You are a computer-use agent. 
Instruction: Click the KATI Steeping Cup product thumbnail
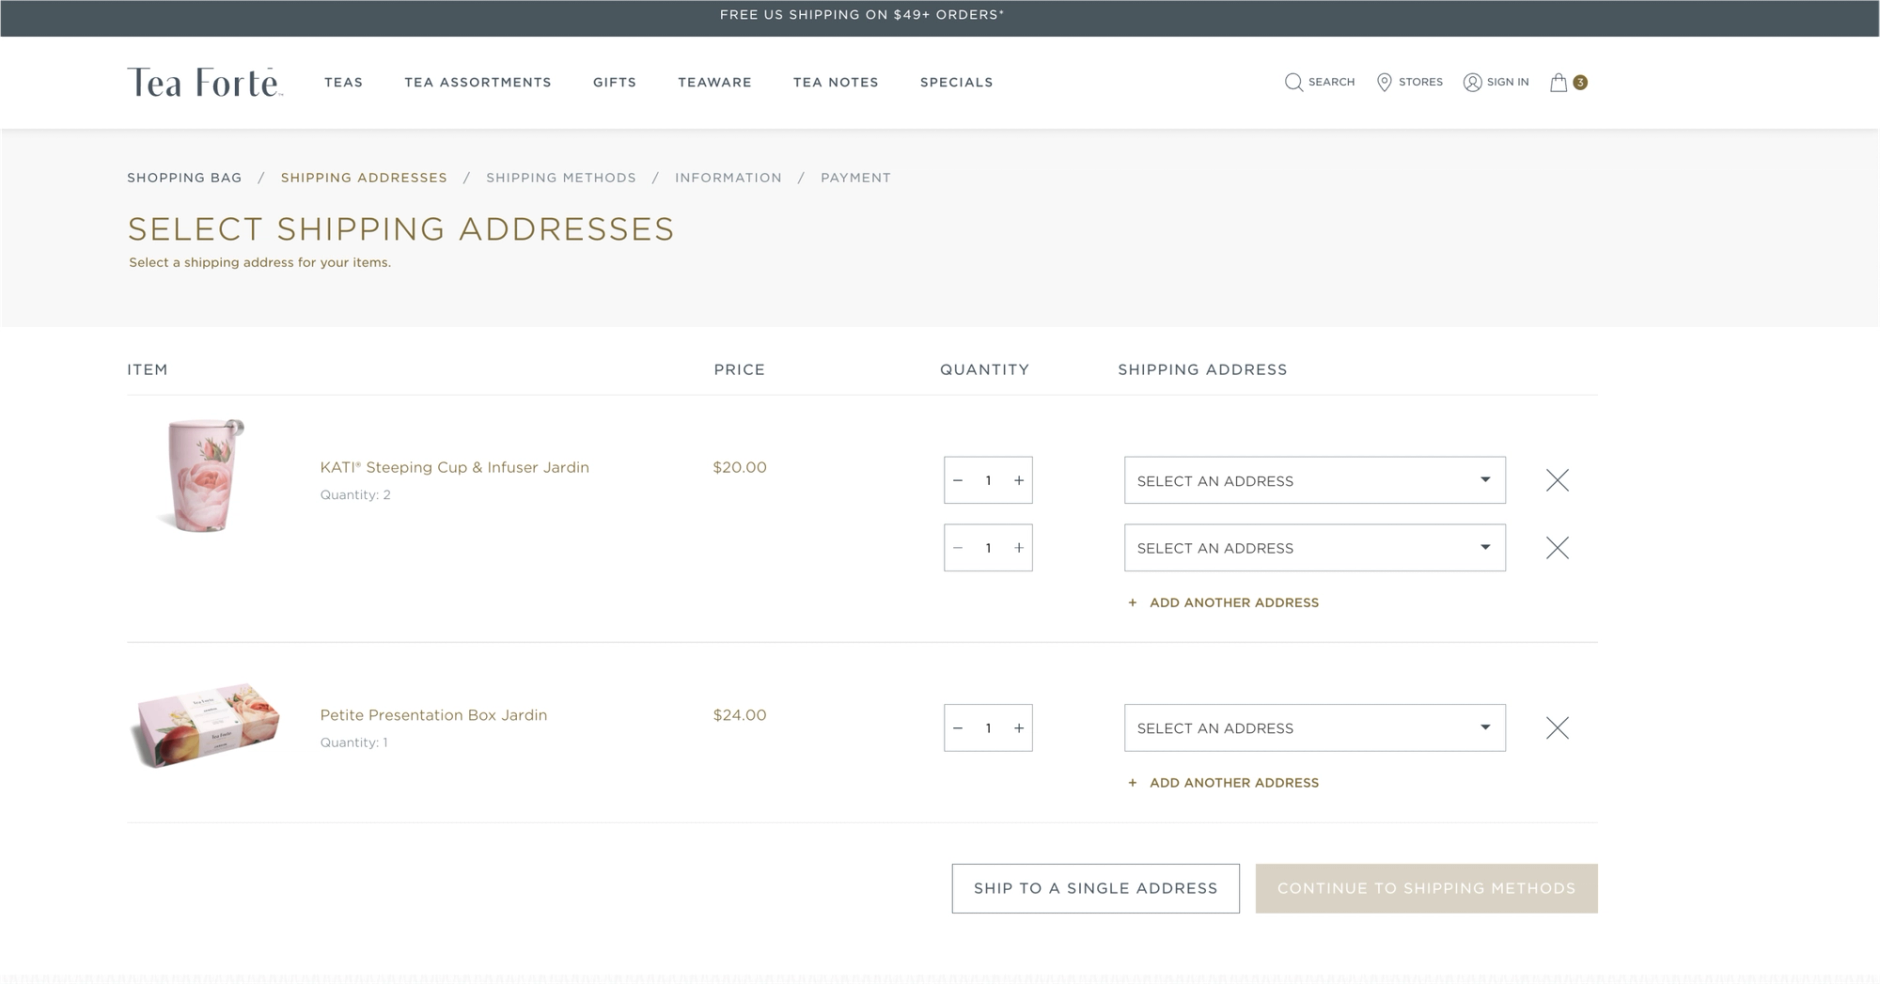click(x=203, y=475)
